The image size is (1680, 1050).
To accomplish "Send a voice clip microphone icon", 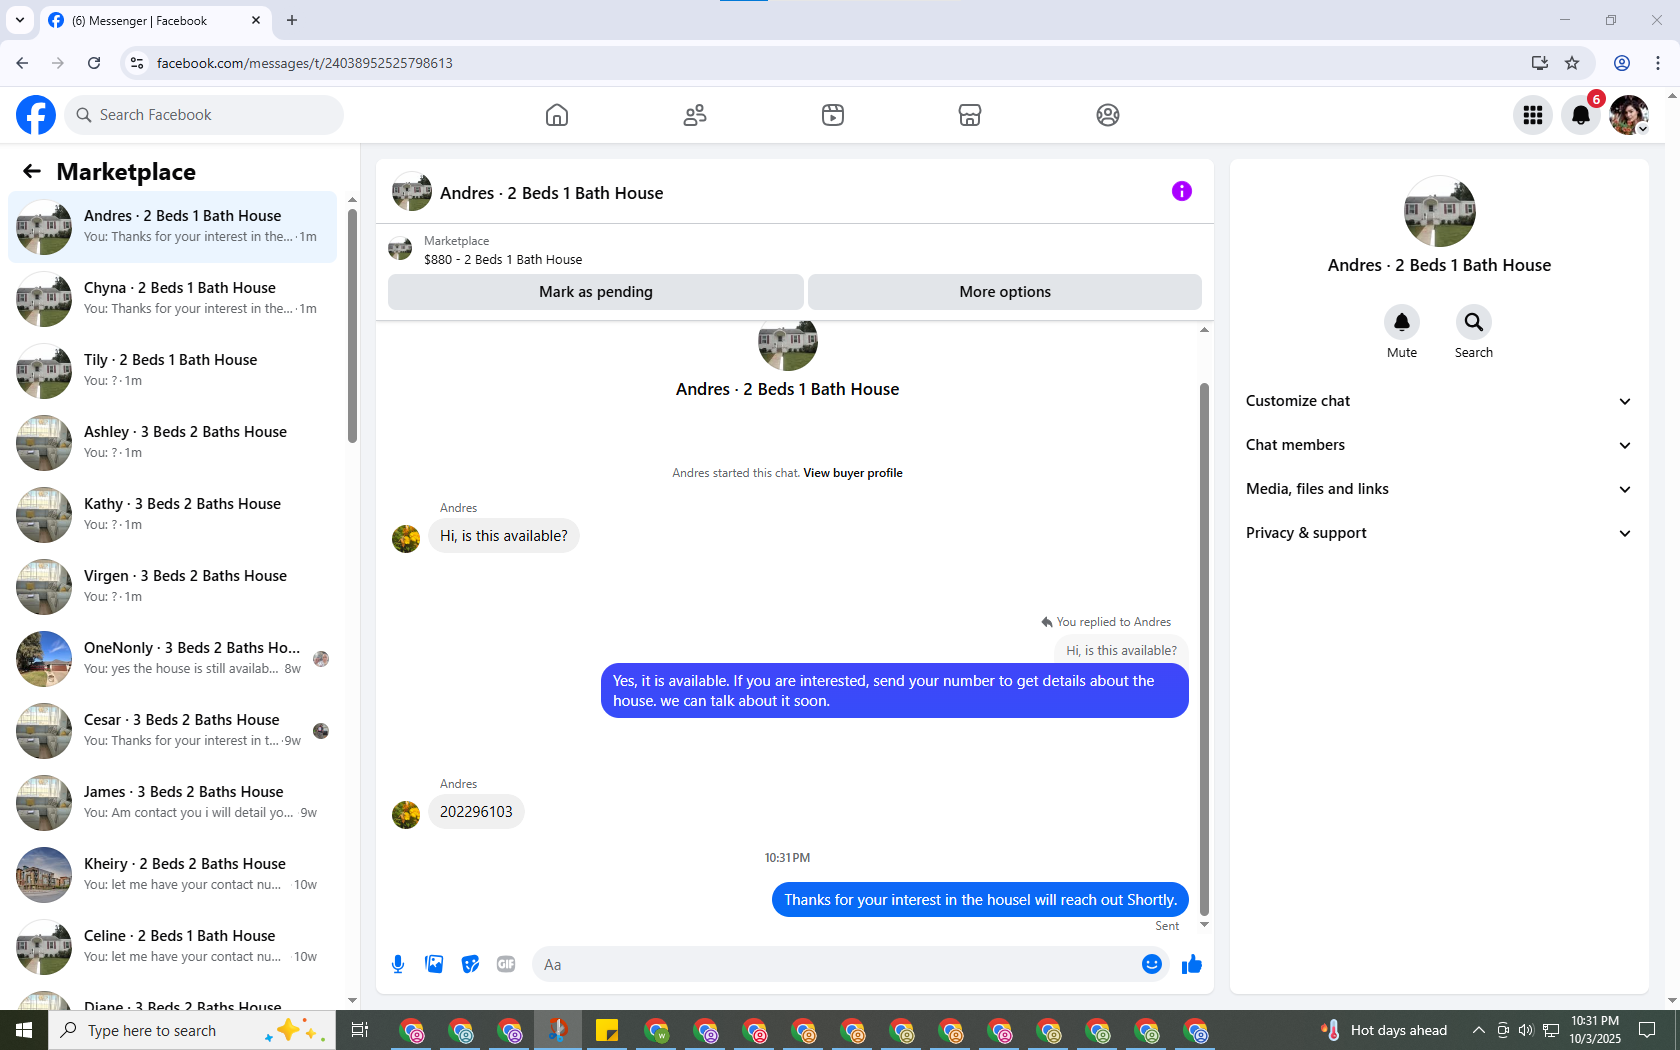I will tap(398, 964).
